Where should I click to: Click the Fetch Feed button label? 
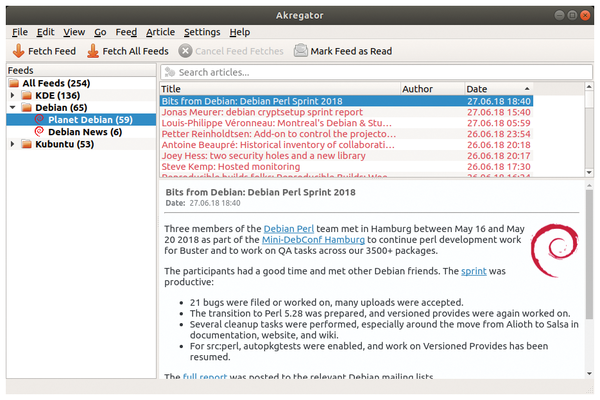pyautogui.click(x=52, y=51)
